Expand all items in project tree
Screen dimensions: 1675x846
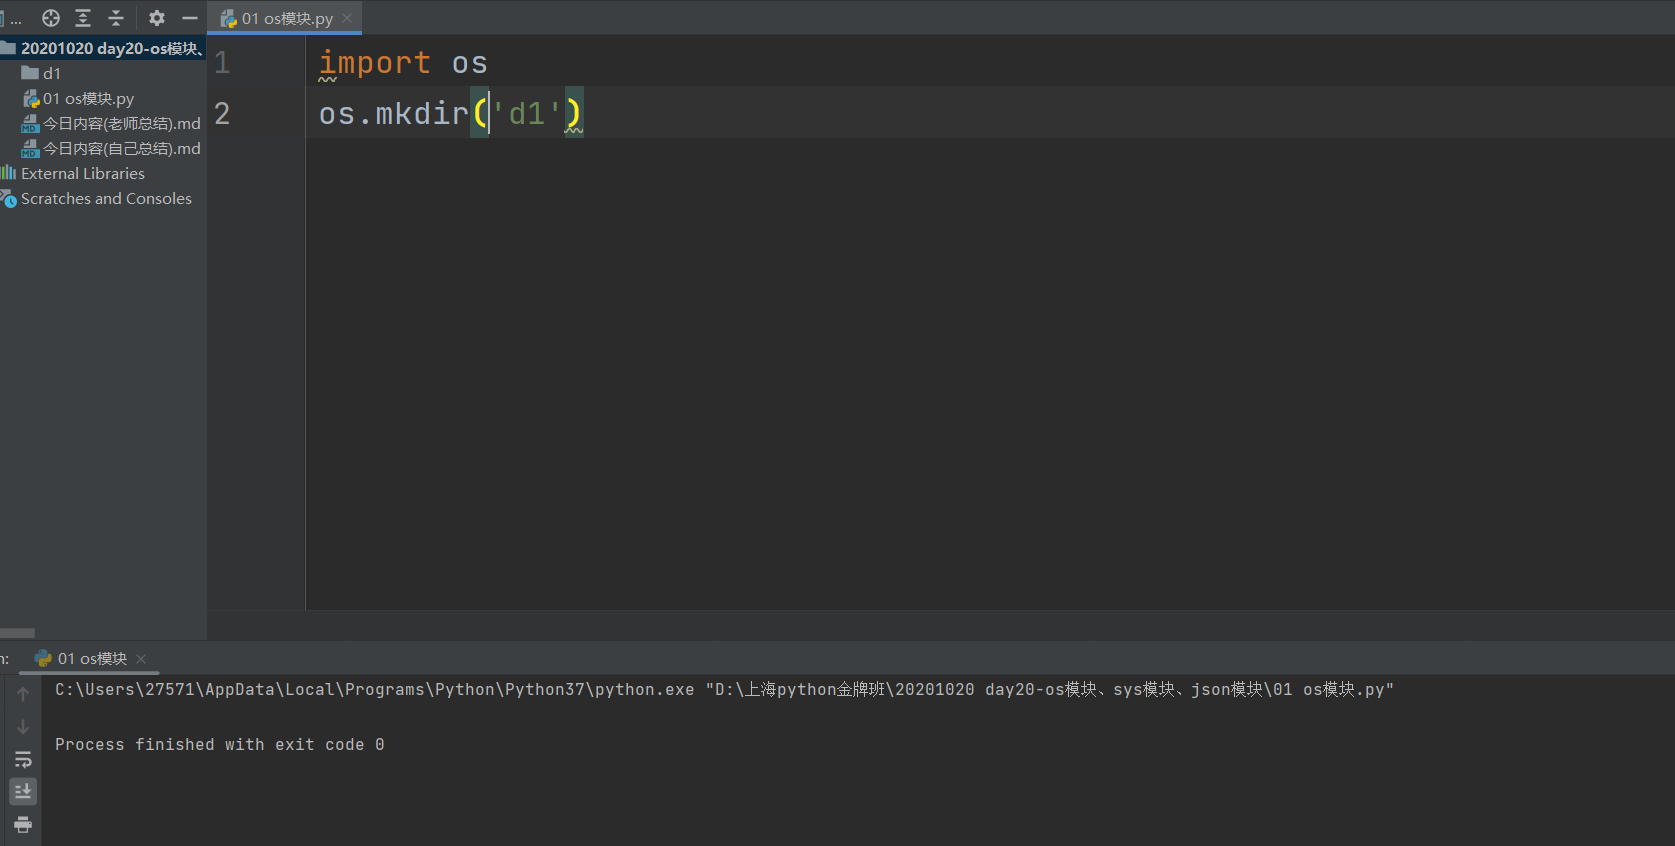click(x=83, y=18)
